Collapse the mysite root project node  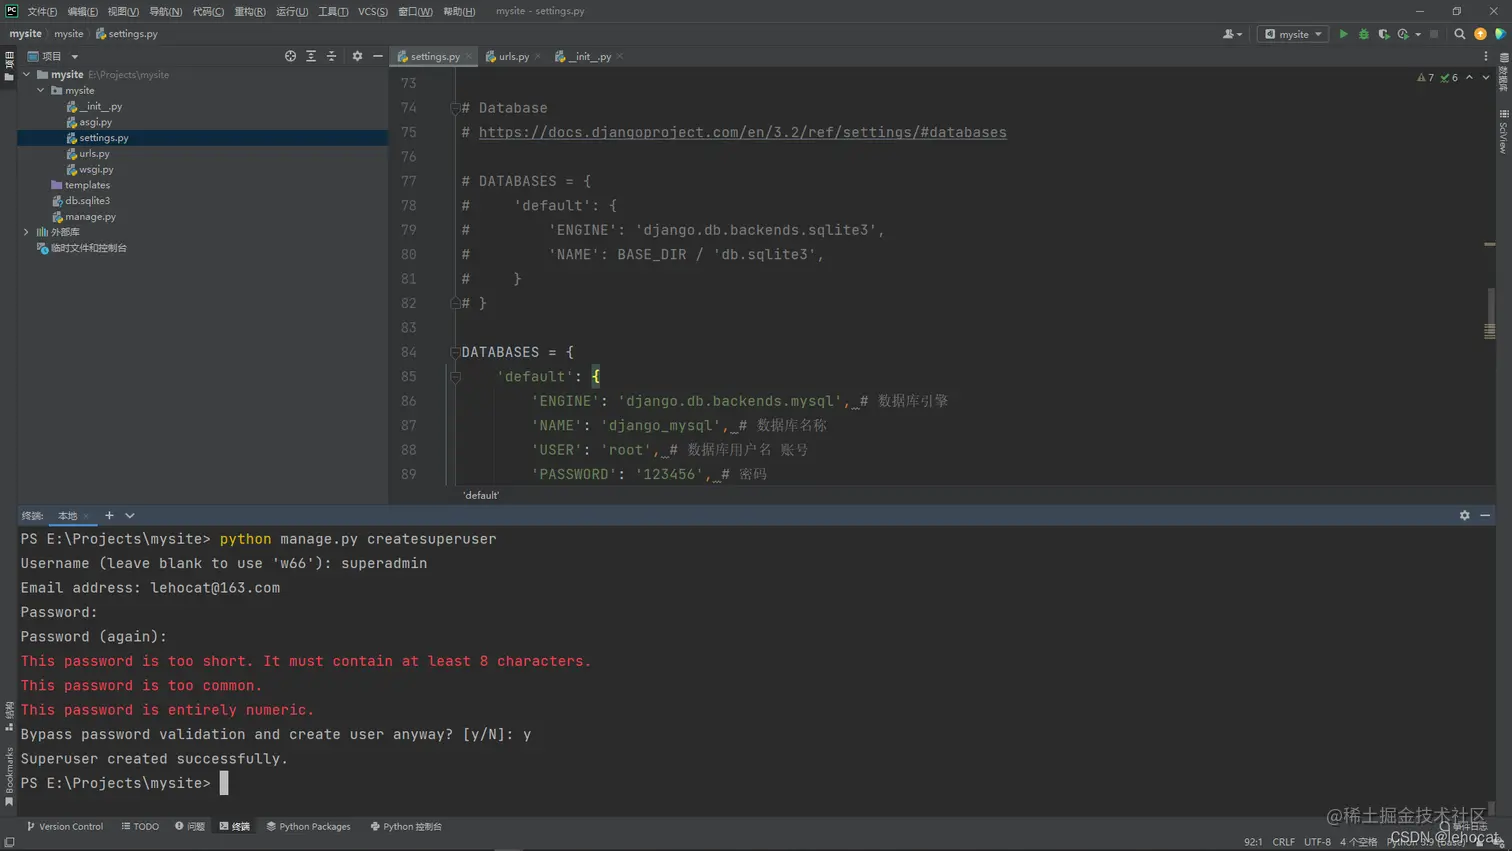tap(27, 74)
